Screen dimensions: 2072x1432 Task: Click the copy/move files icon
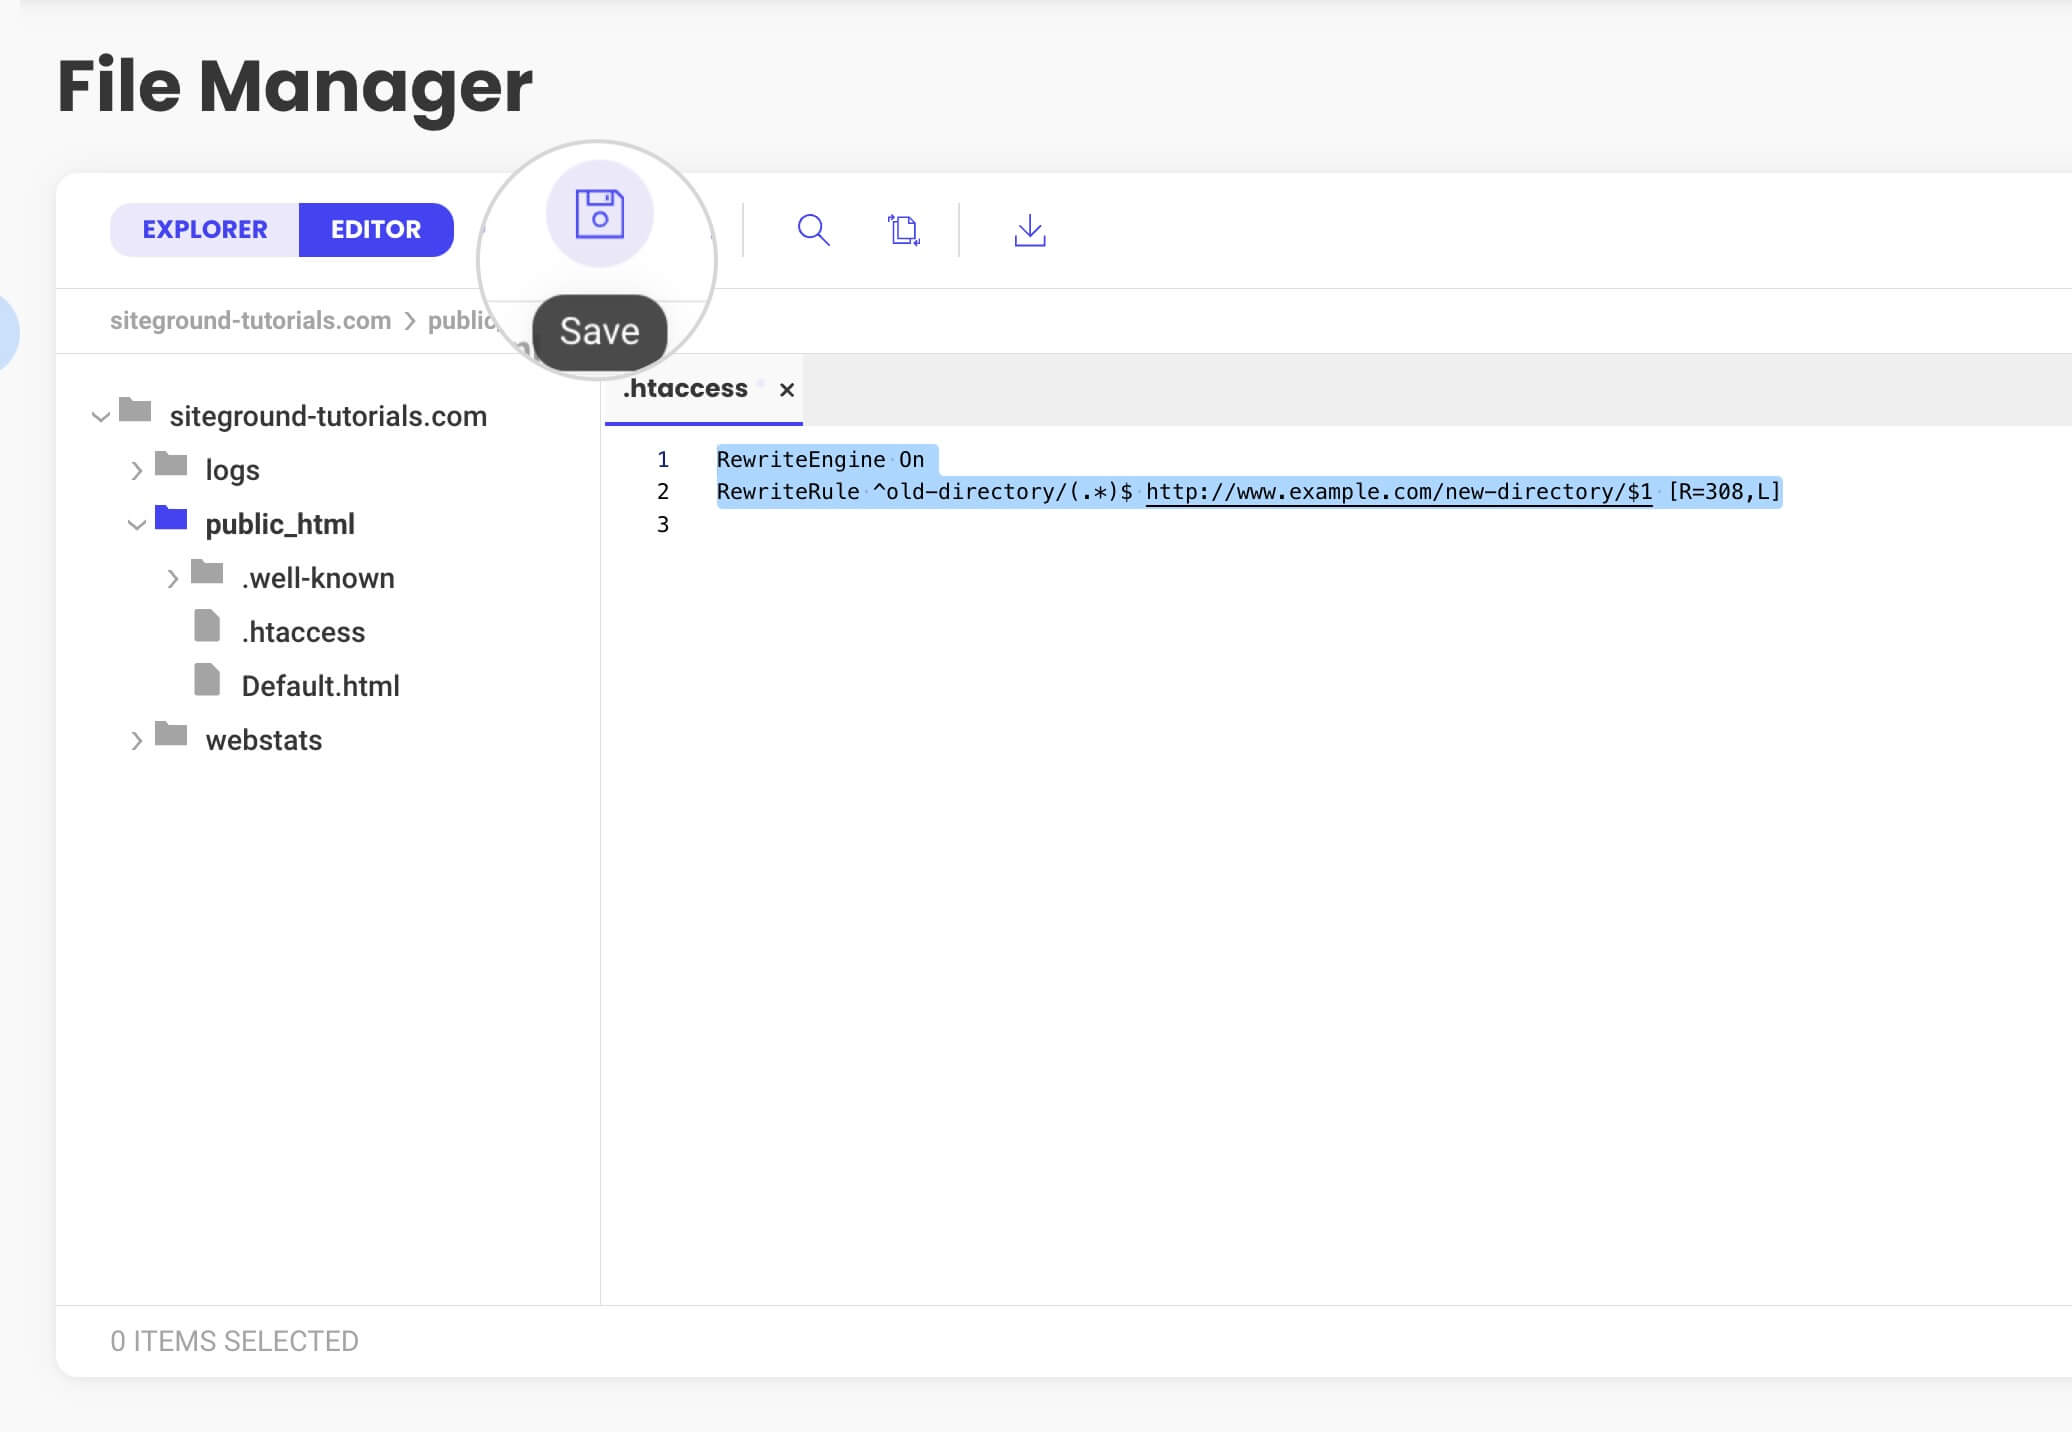(x=904, y=230)
